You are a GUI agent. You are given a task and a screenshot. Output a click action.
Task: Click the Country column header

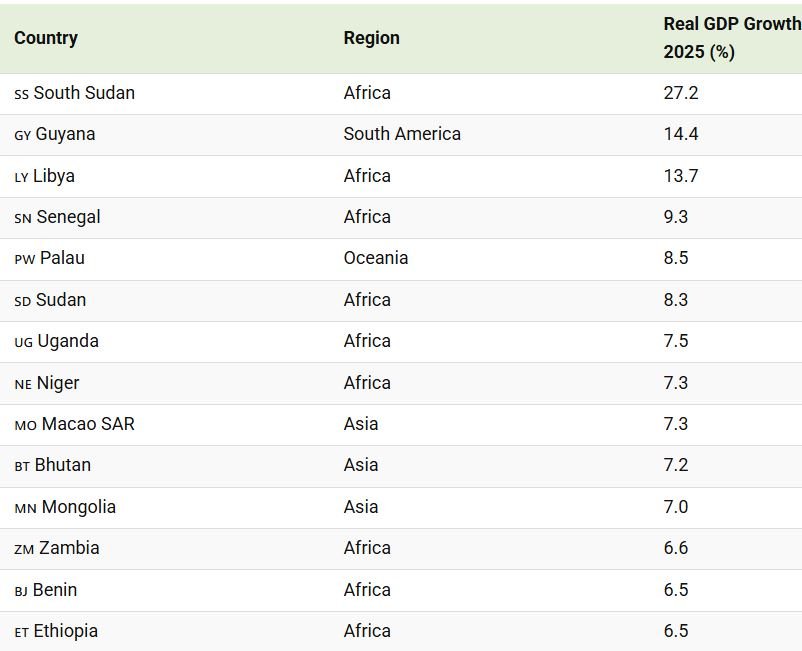[46, 38]
